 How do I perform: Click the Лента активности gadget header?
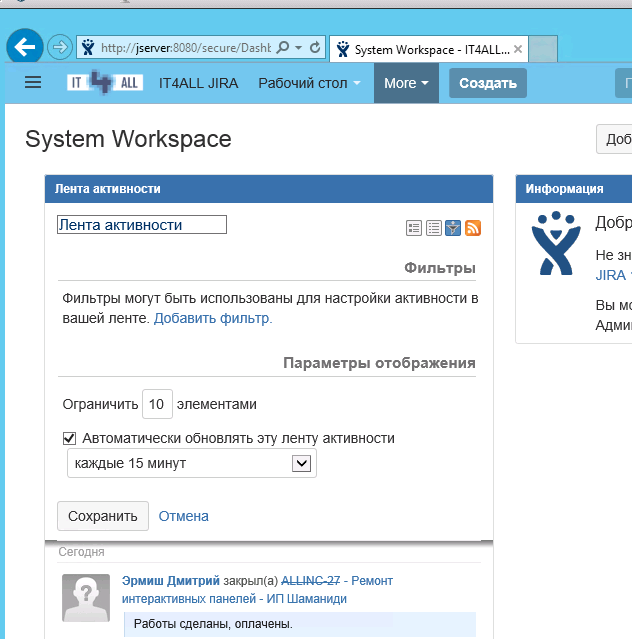click(269, 189)
